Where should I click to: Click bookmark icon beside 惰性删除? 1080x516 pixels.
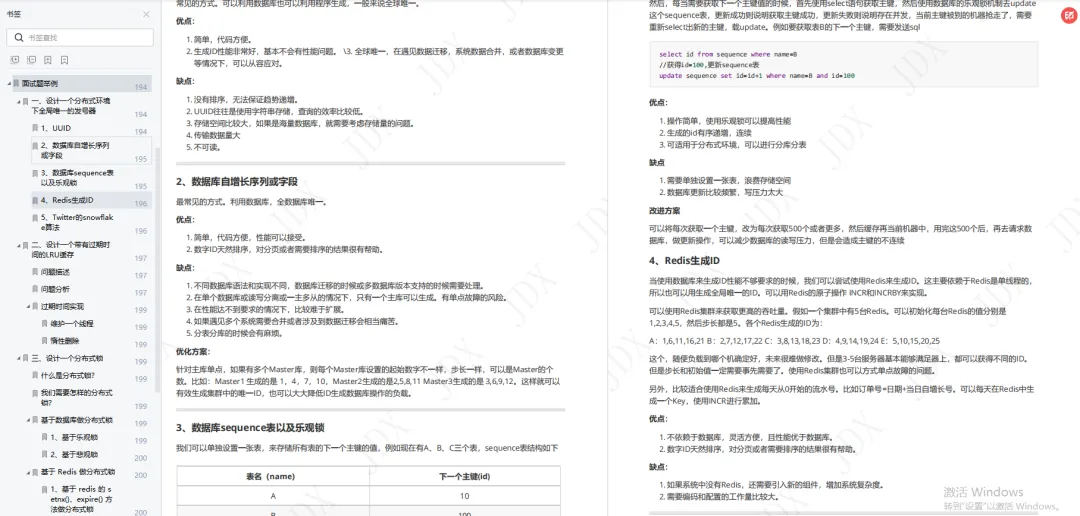click(x=45, y=341)
